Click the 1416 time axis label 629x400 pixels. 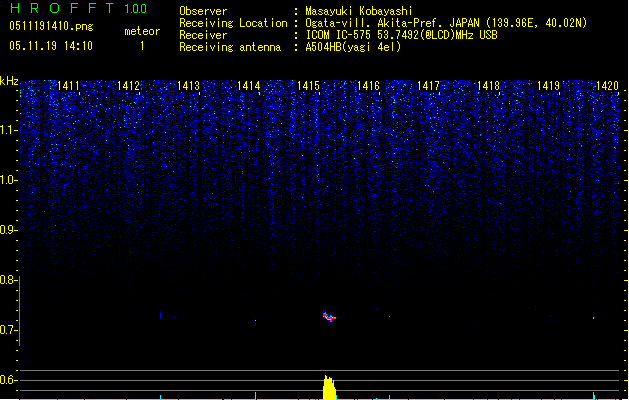click(x=368, y=86)
